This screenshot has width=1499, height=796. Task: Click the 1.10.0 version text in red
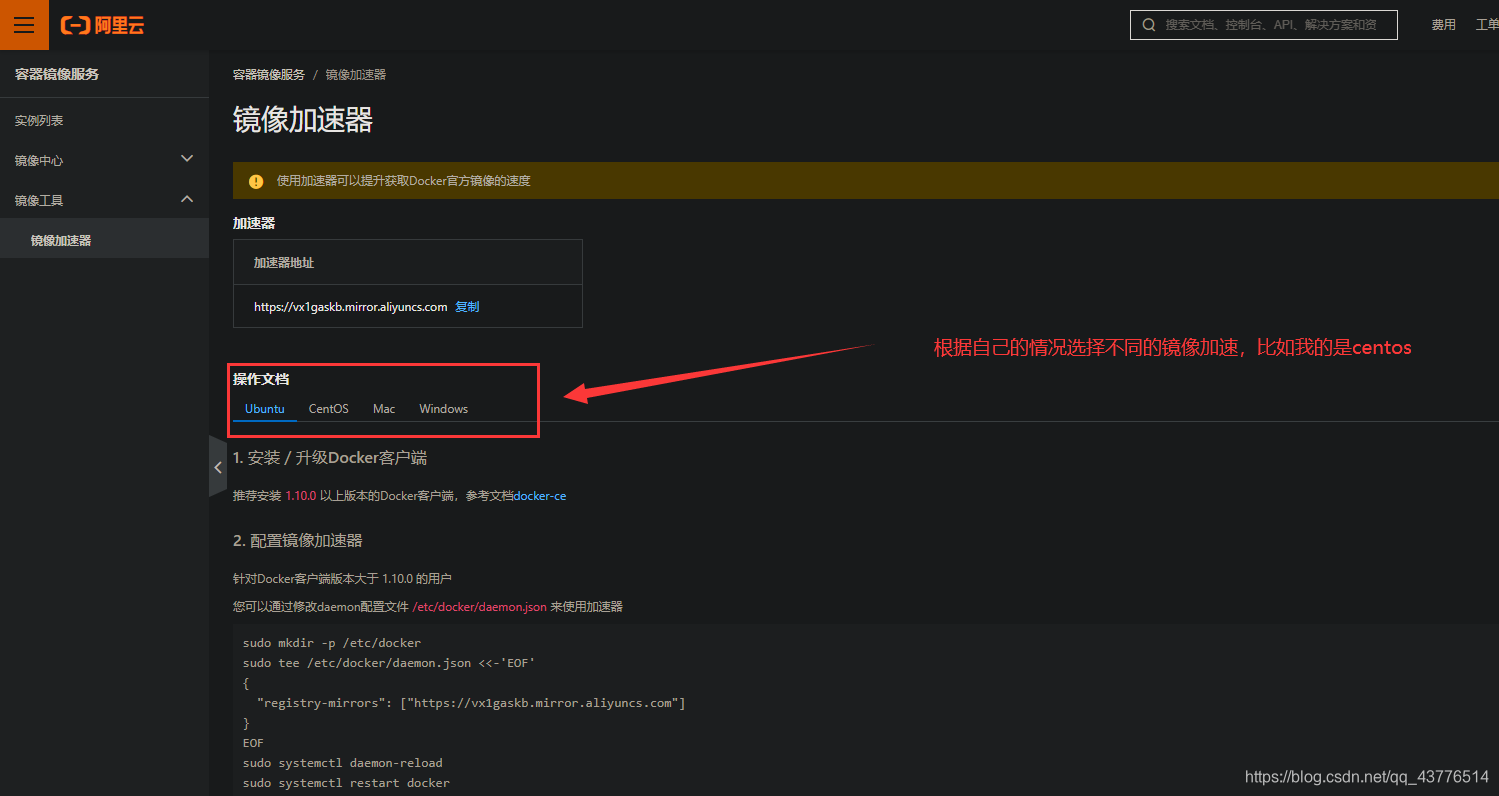coord(301,496)
